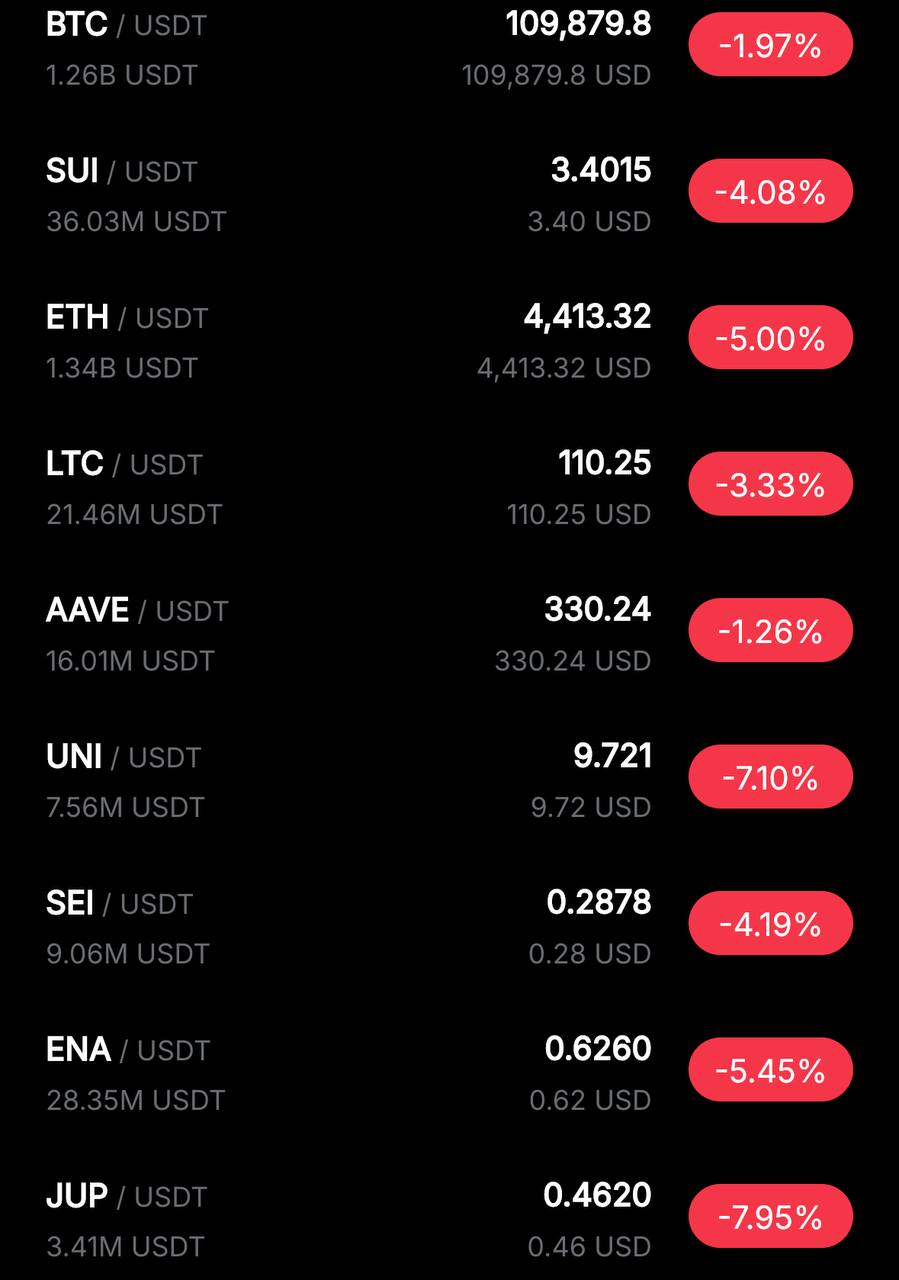Open the SUI / USDT pair
Viewport: 899px width, 1280px height.
[x=449, y=192]
